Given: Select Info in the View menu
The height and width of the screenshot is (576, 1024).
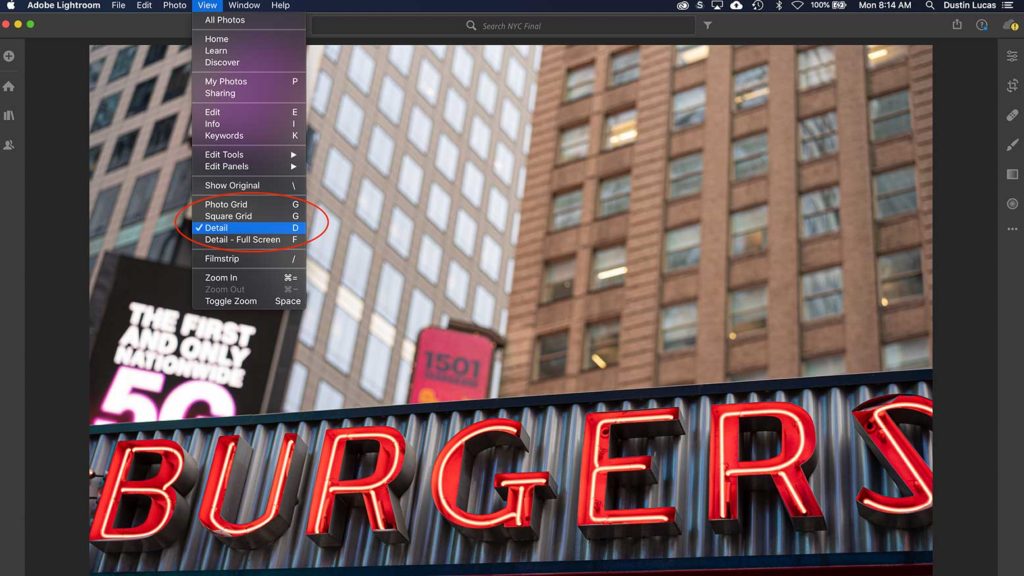Looking at the screenshot, I should coord(248,124).
